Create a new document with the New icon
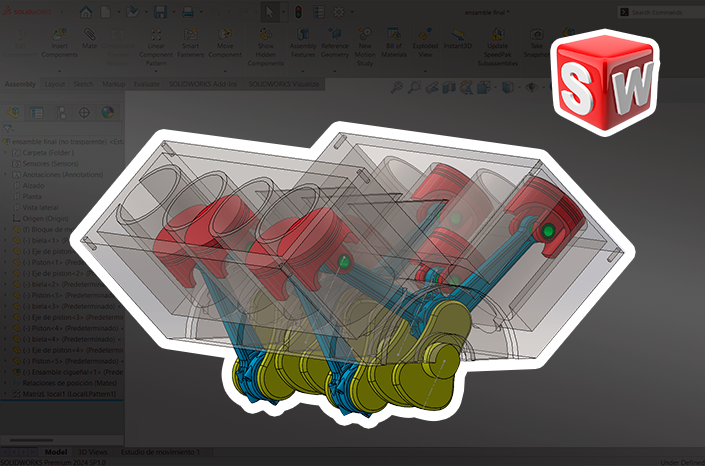This screenshot has height=466, width=705. 106,12
